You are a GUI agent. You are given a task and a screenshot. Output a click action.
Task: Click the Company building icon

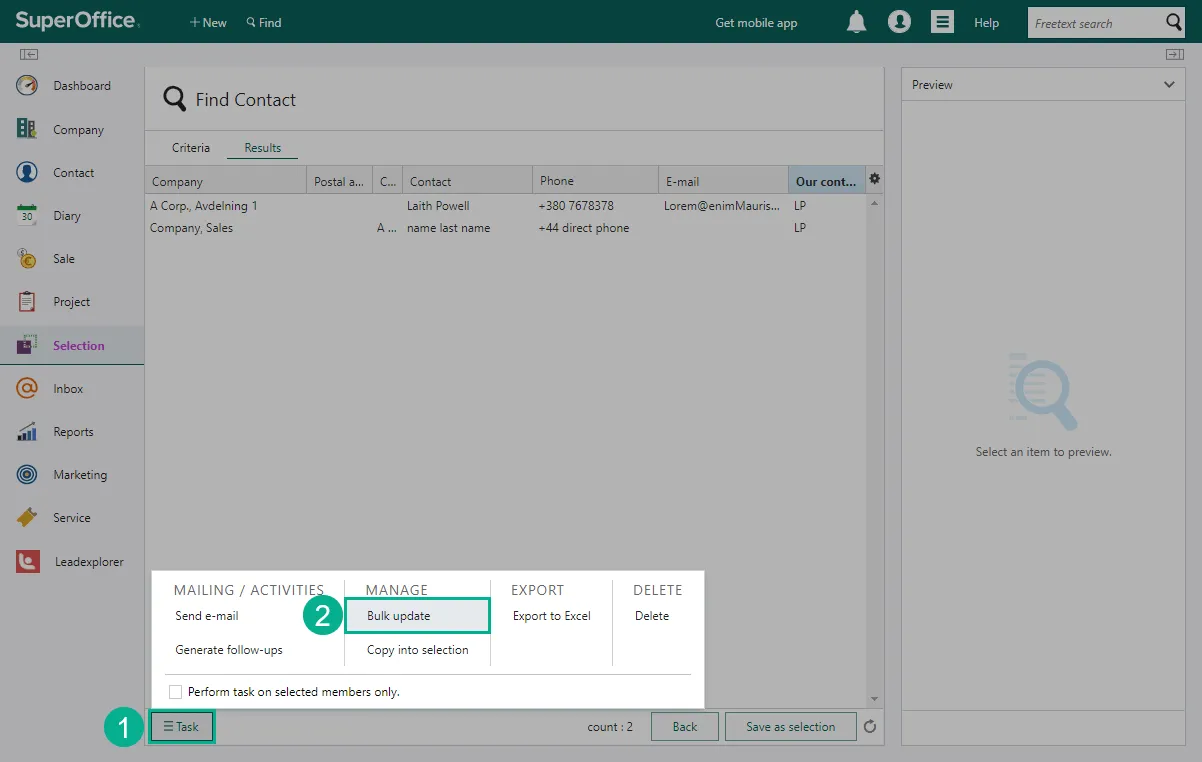point(27,129)
